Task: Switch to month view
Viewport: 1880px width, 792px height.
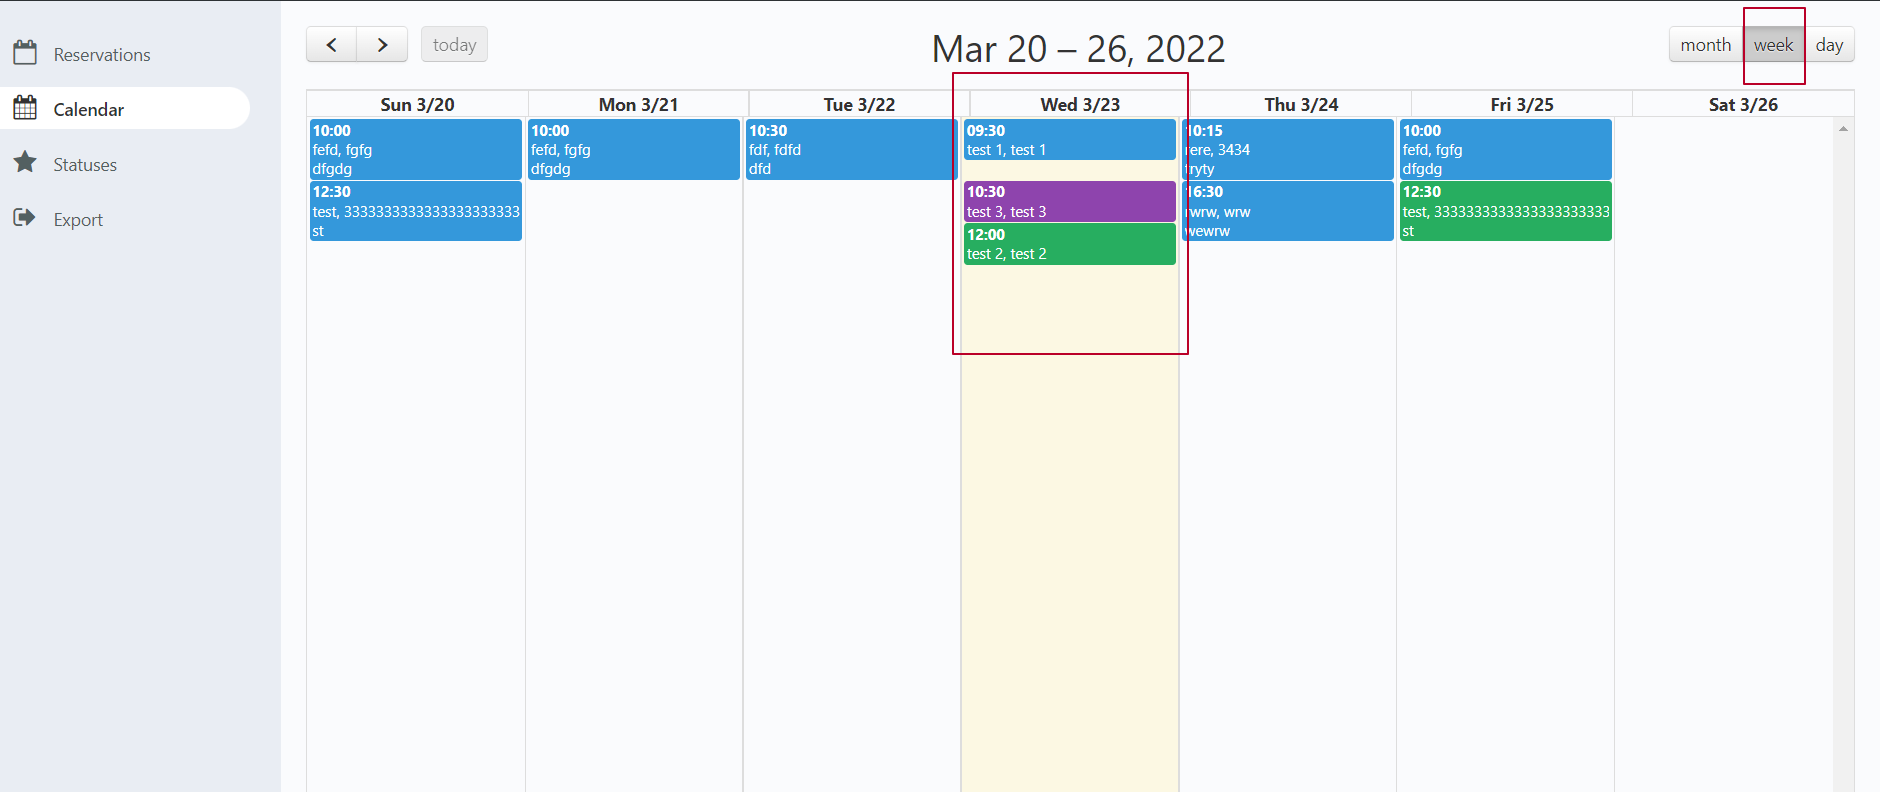Action: [1705, 45]
